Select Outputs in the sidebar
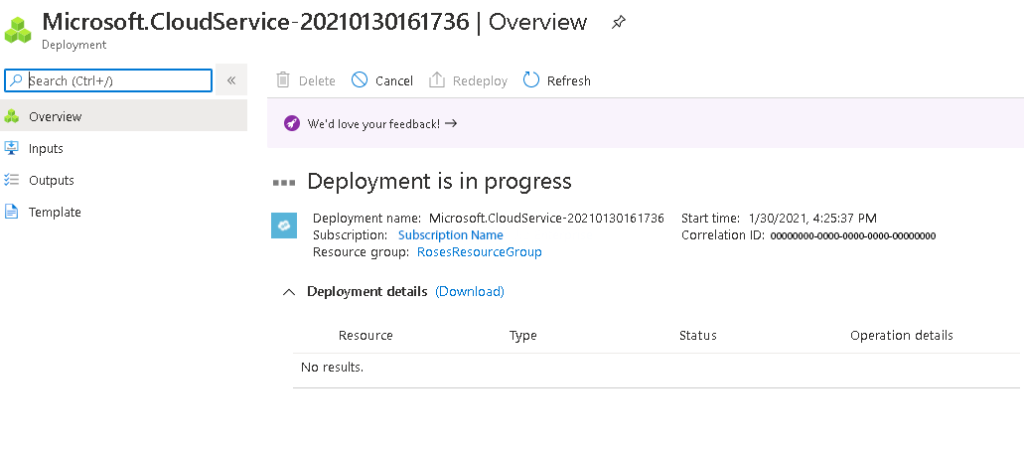The image size is (1024, 455). coord(123,180)
